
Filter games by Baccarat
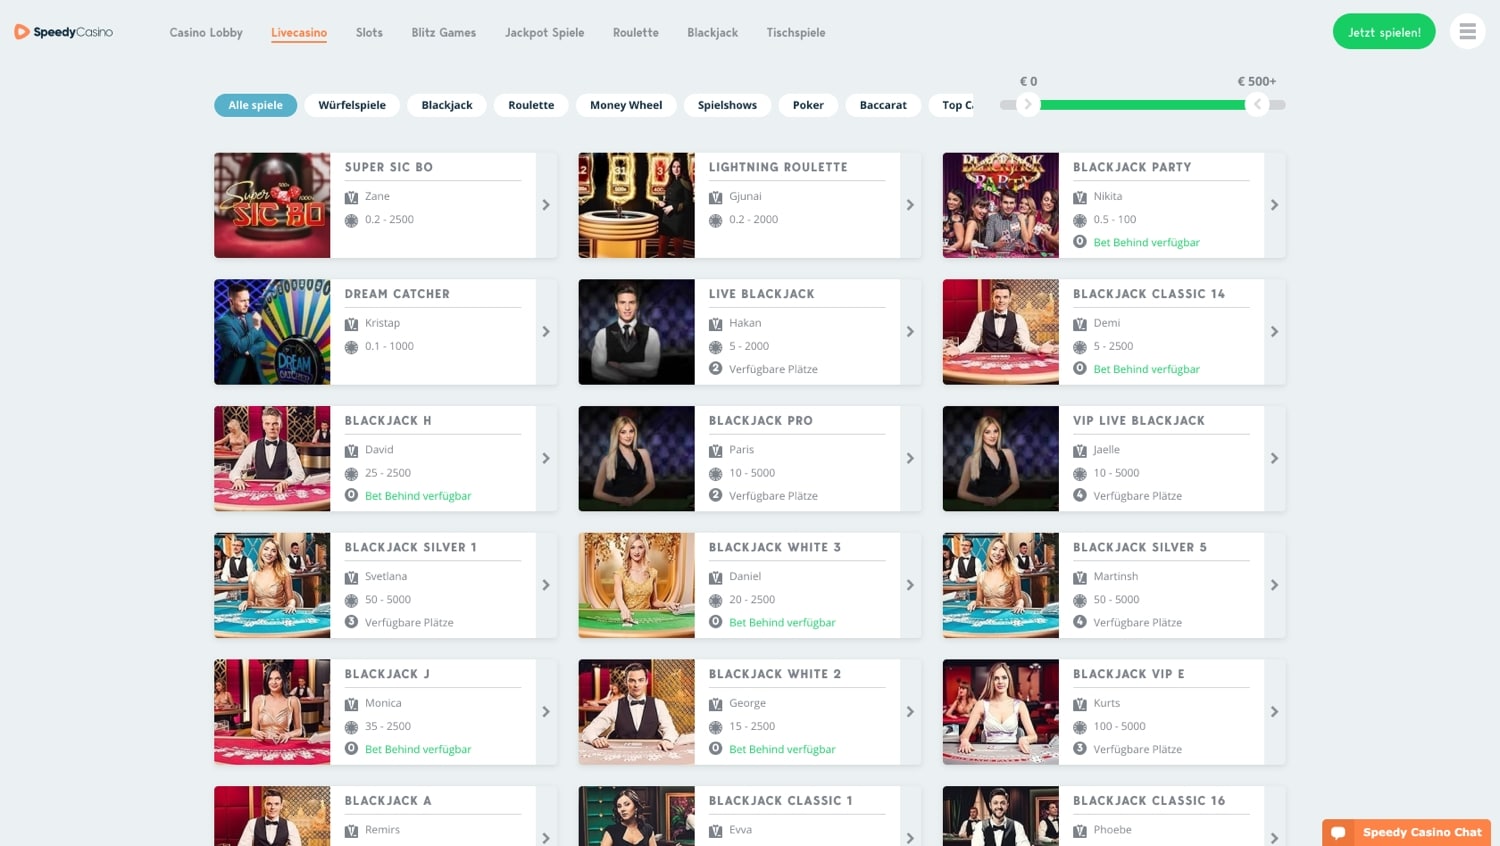point(883,105)
